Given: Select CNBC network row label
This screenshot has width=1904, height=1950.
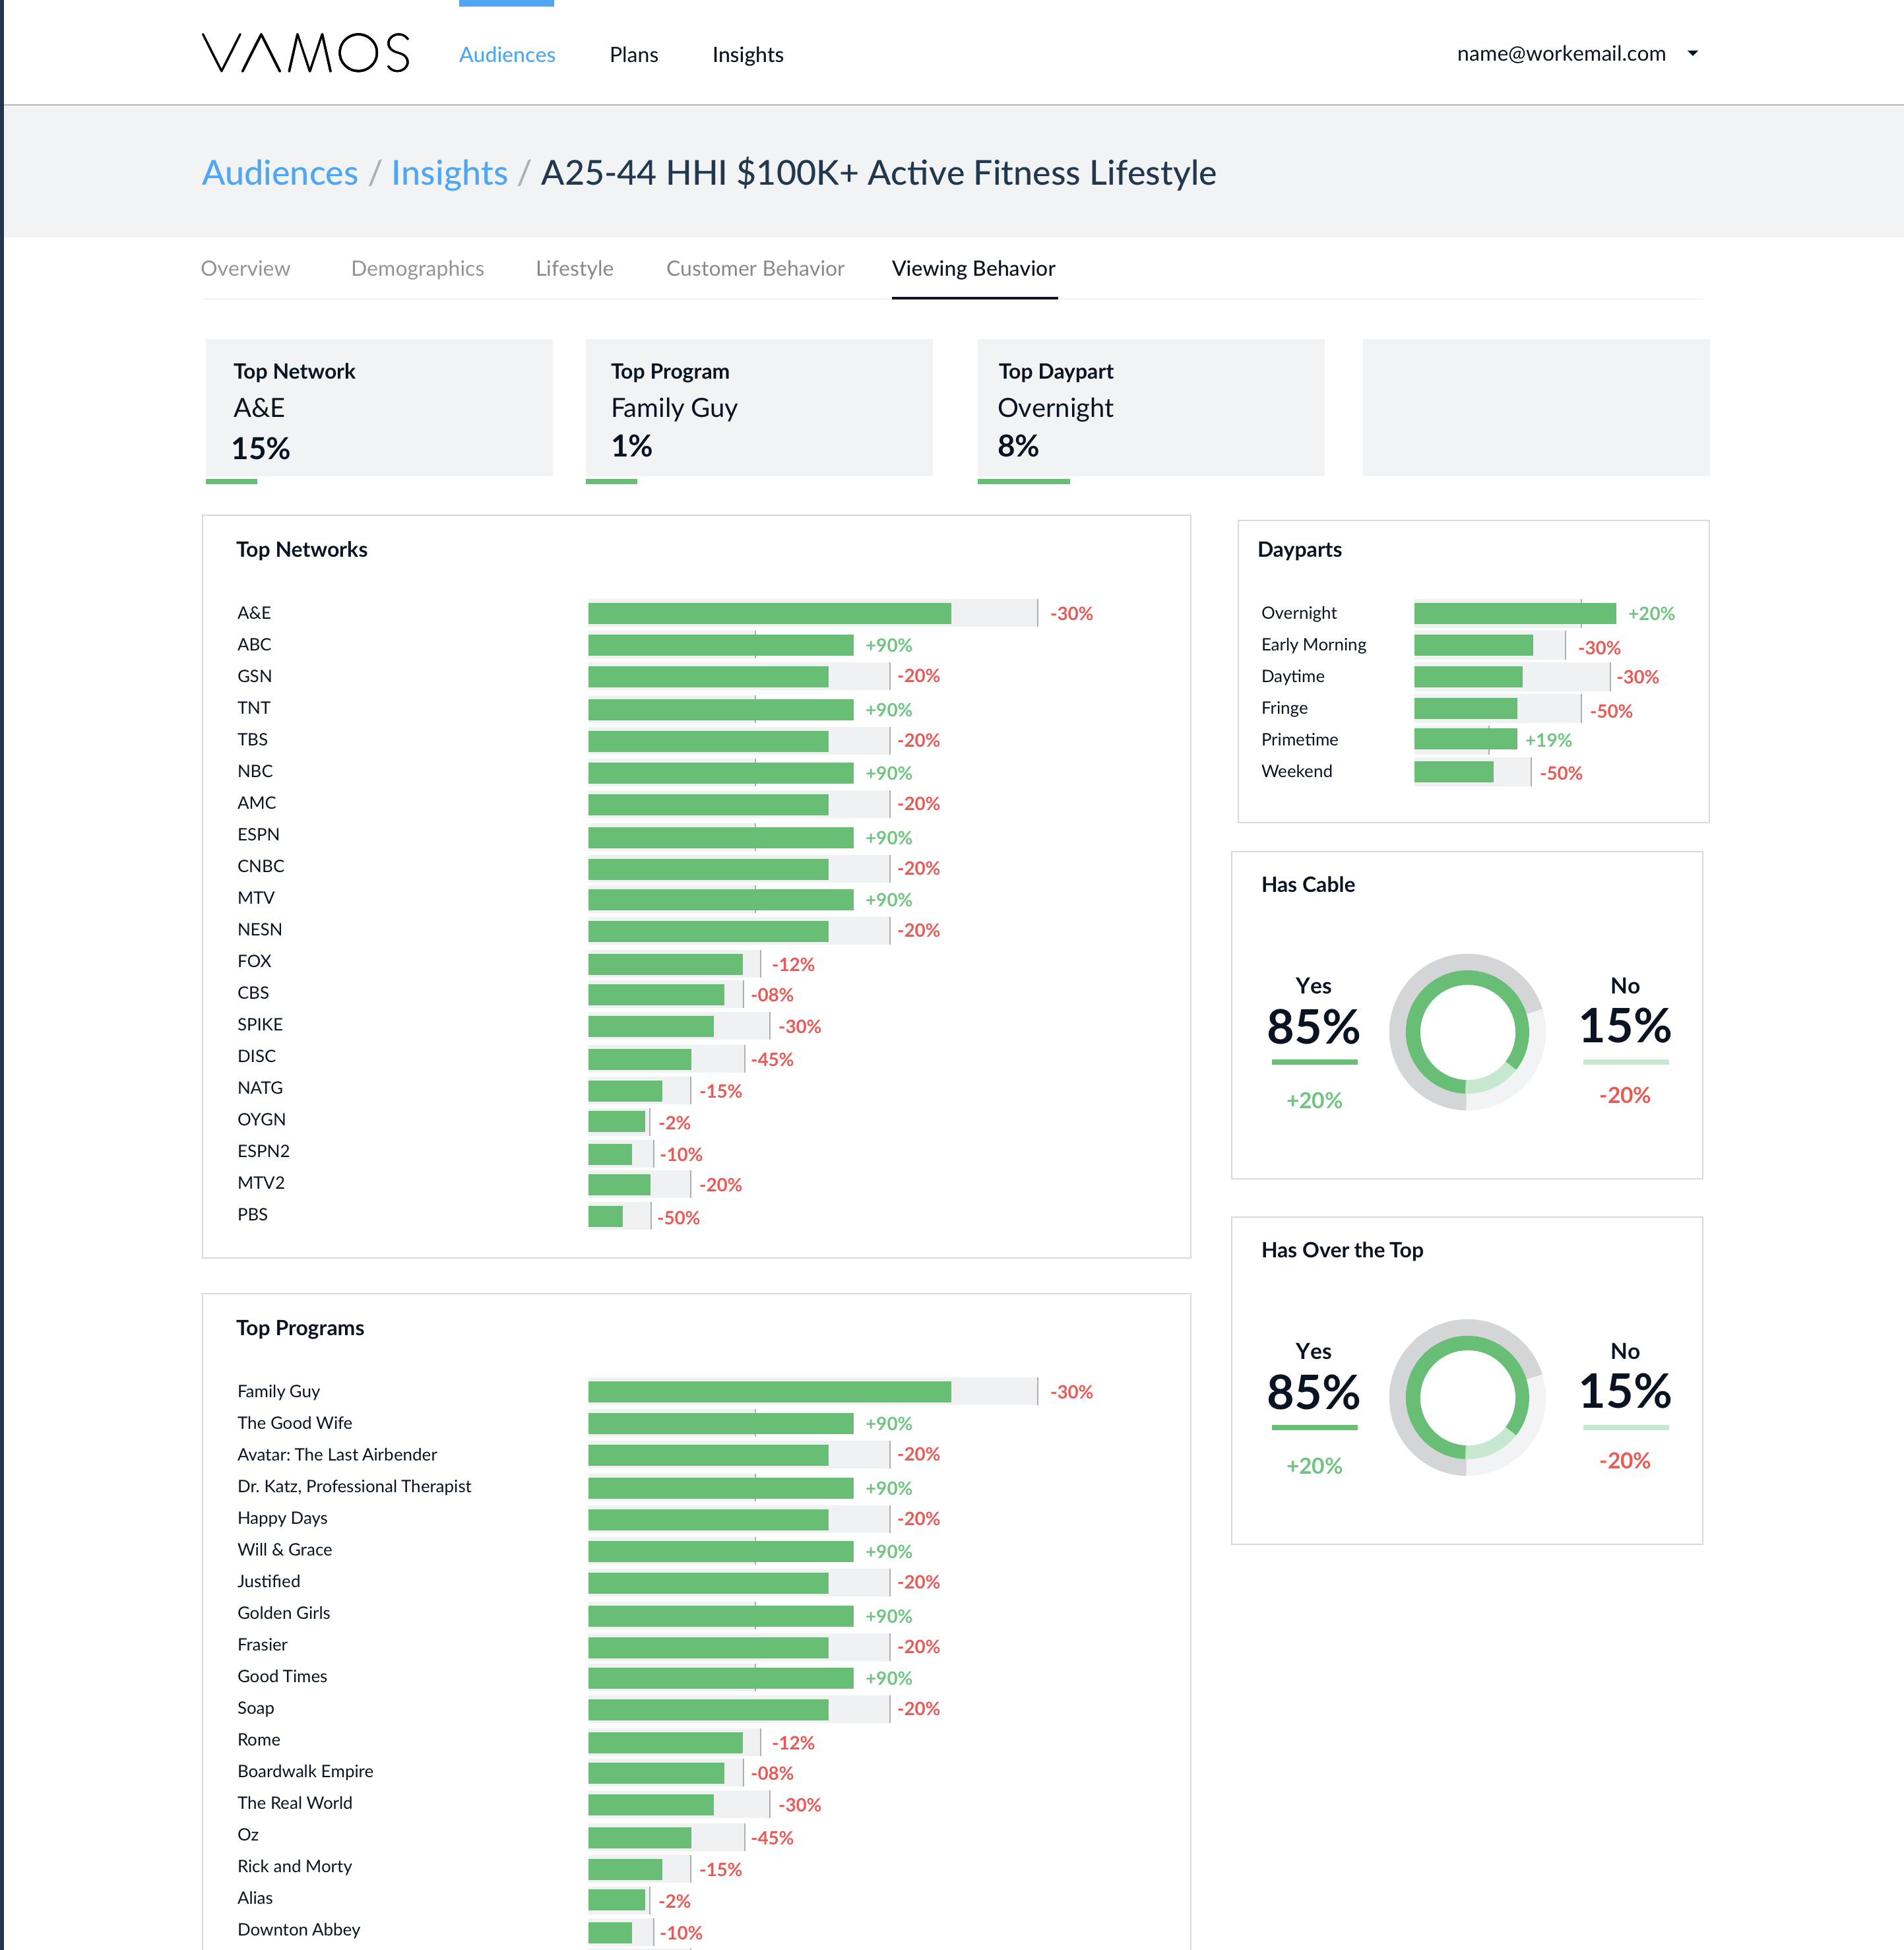Looking at the screenshot, I should (260, 866).
